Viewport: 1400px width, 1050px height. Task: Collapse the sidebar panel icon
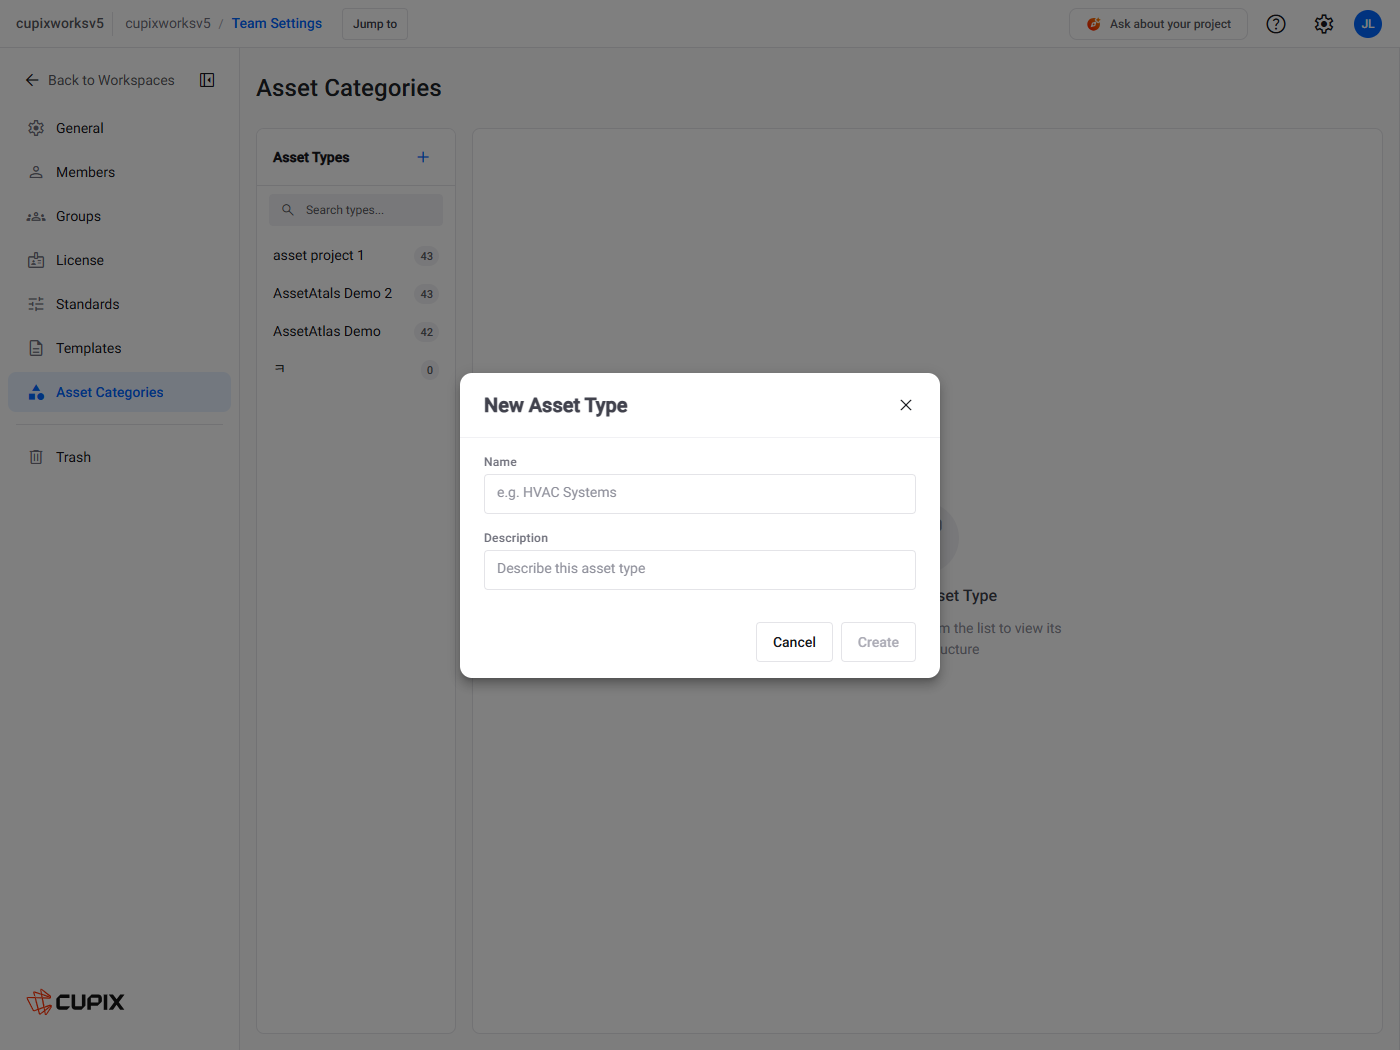coord(207,80)
